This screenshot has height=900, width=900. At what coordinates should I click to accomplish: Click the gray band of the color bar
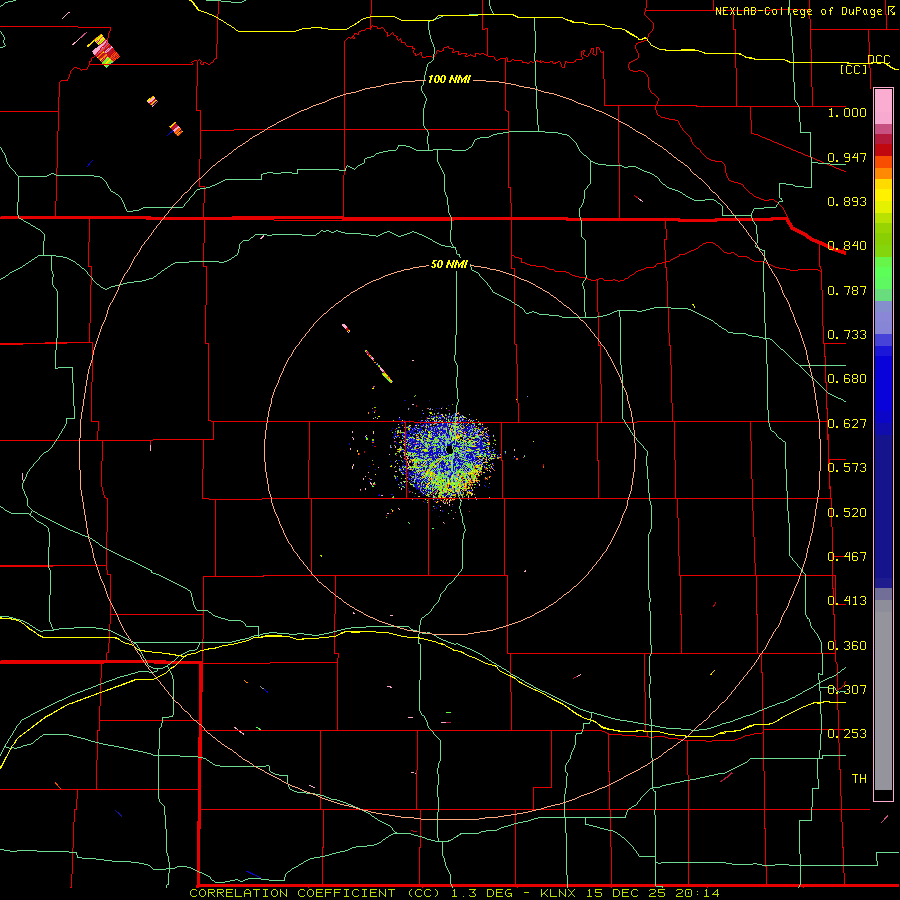tap(883, 695)
